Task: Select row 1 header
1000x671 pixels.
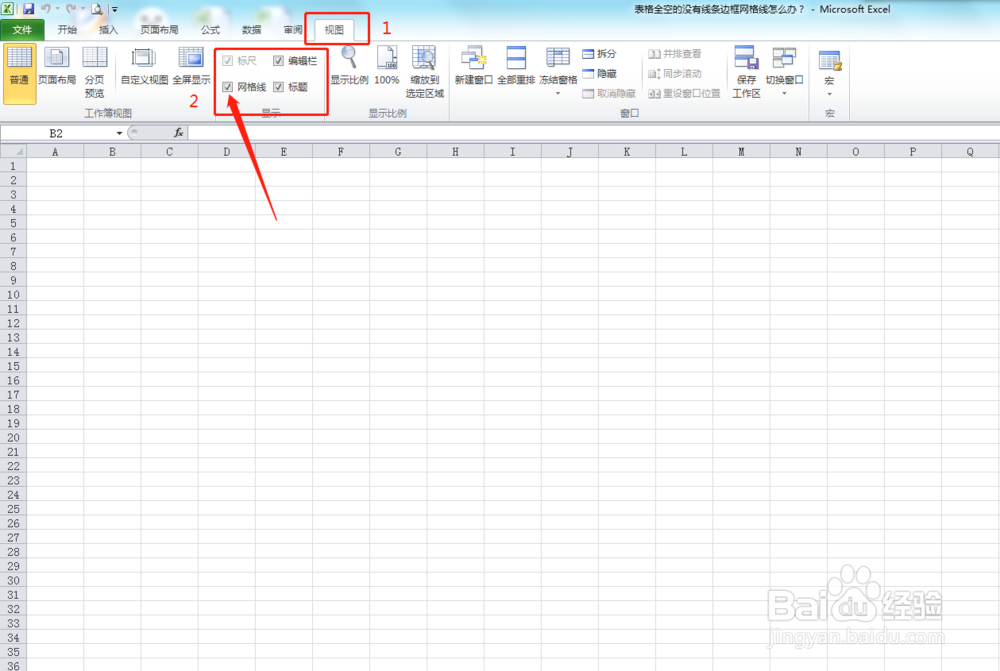Action: (x=13, y=166)
